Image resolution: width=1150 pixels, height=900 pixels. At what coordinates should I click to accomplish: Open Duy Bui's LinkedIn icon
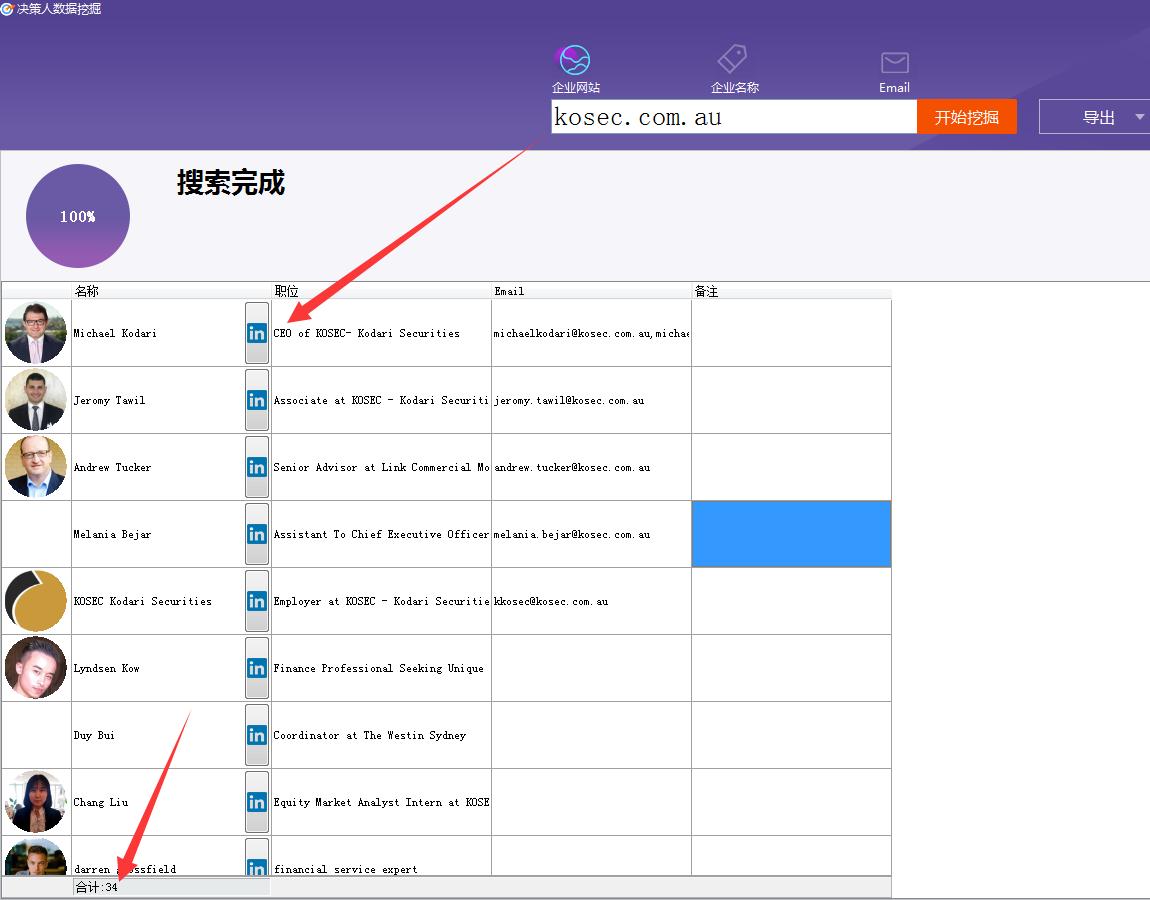[x=257, y=735]
